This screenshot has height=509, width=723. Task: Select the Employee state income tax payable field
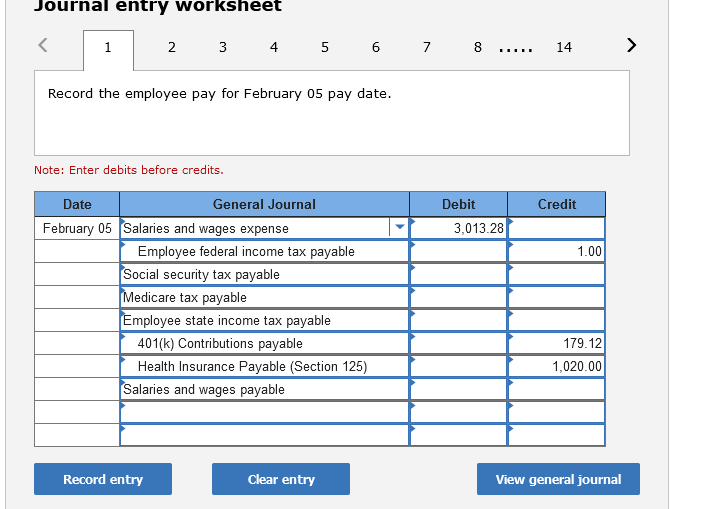coord(264,320)
